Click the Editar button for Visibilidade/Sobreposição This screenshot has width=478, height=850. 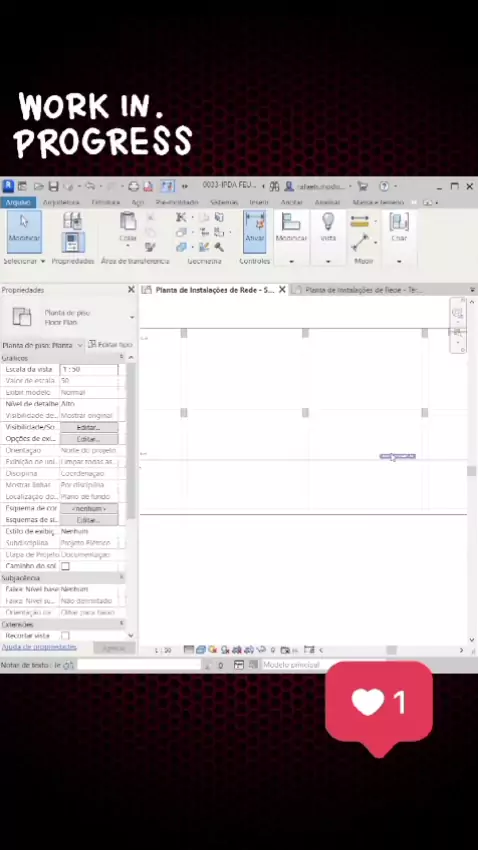click(89, 427)
